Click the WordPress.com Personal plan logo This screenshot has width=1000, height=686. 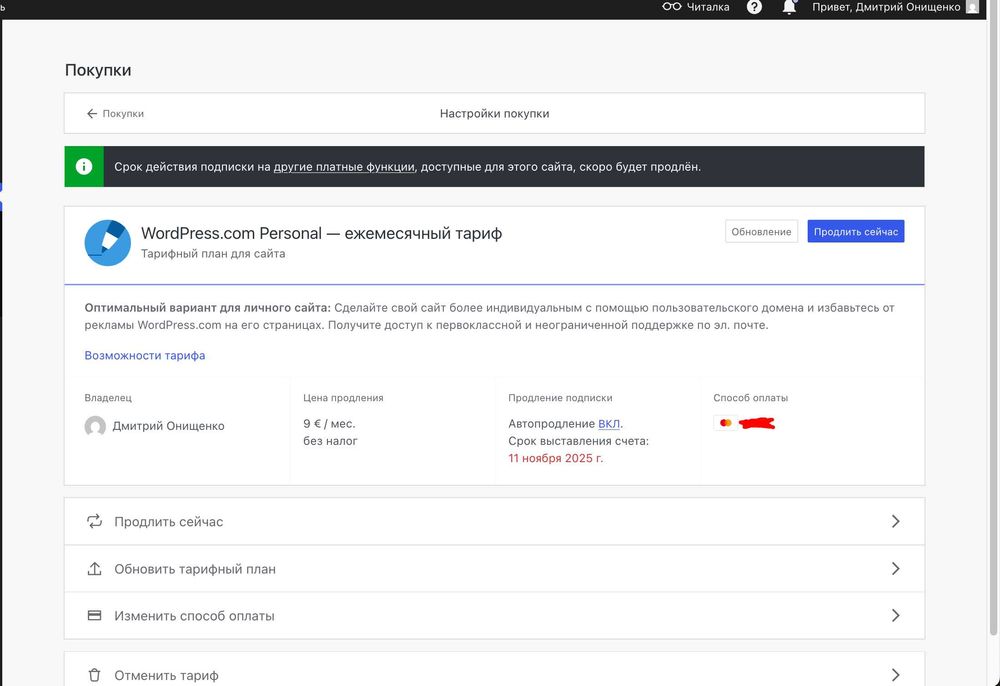point(108,243)
